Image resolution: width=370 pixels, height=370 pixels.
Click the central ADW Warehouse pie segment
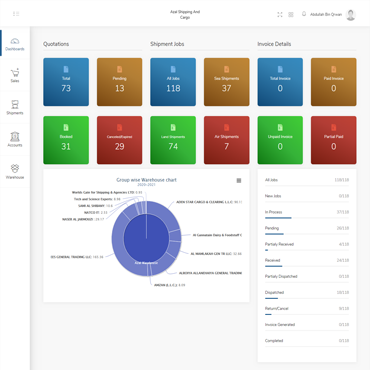click(x=146, y=239)
